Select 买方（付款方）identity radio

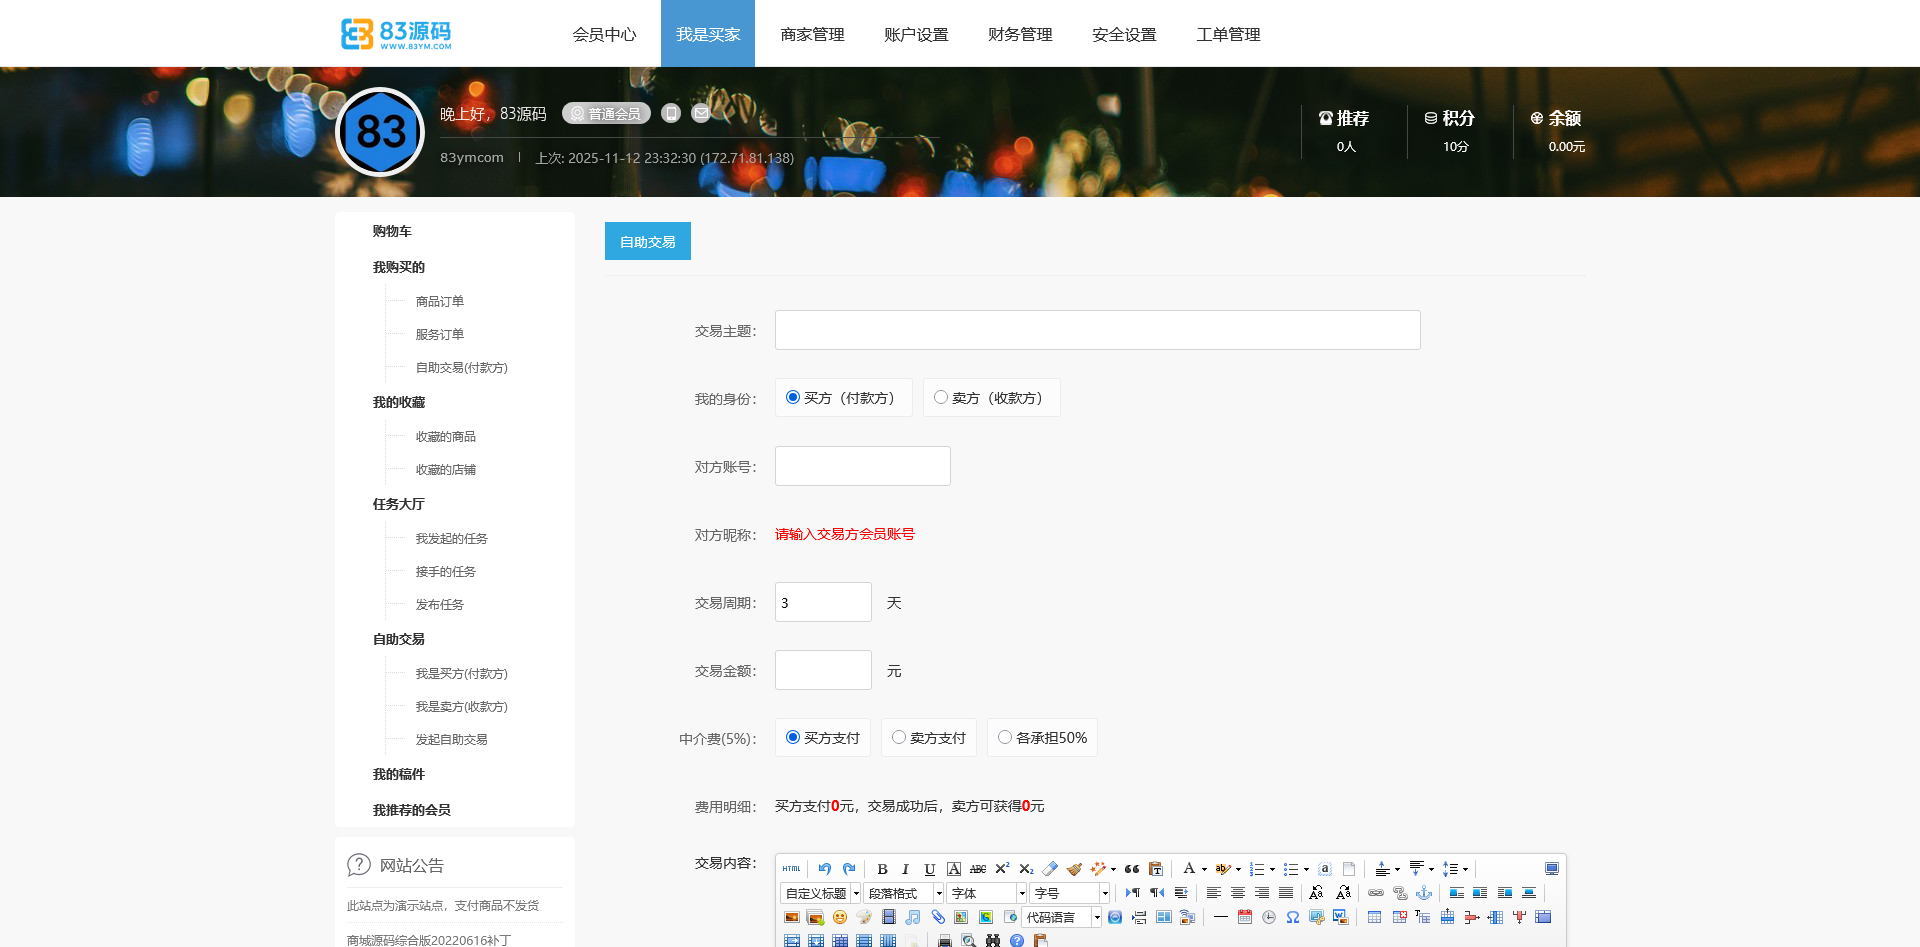pyautogui.click(x=793, y=397)
